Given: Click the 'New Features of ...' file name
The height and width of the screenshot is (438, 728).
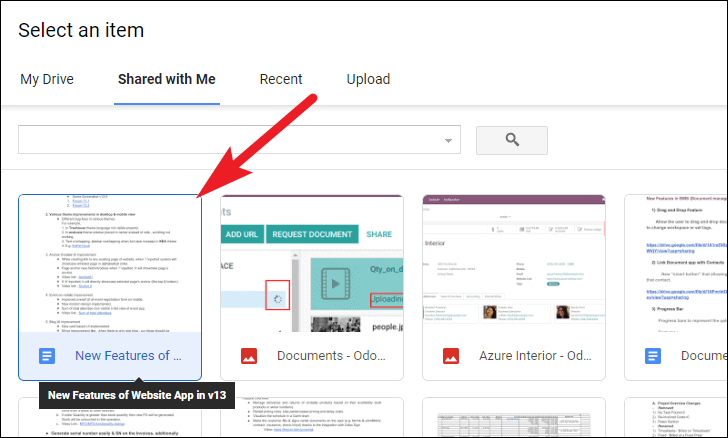Looking at the screenshot, I should [128, 356].
